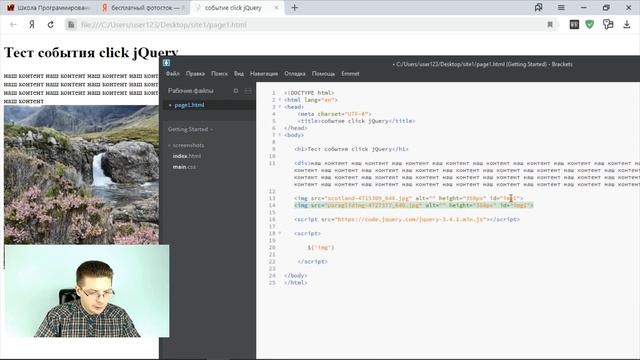Screen dimensions: 640x360
Task: Open the Отладка menu in Brackets
Action: 295,74
